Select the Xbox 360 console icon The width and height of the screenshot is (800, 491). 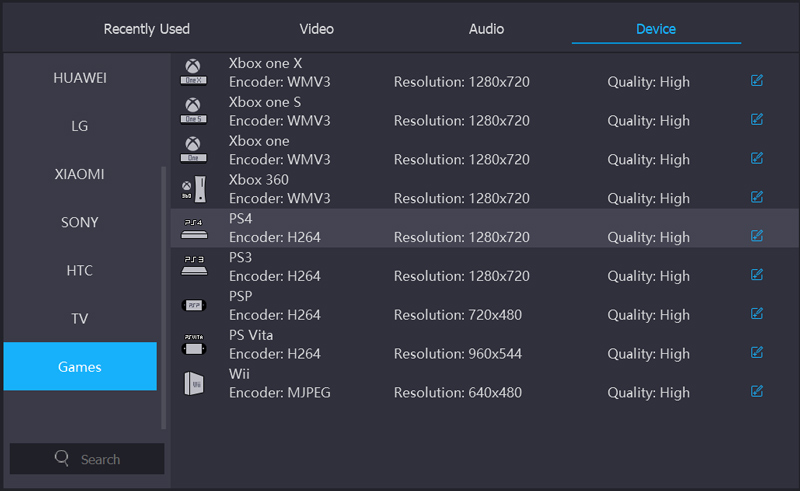(x=193, y=189)
